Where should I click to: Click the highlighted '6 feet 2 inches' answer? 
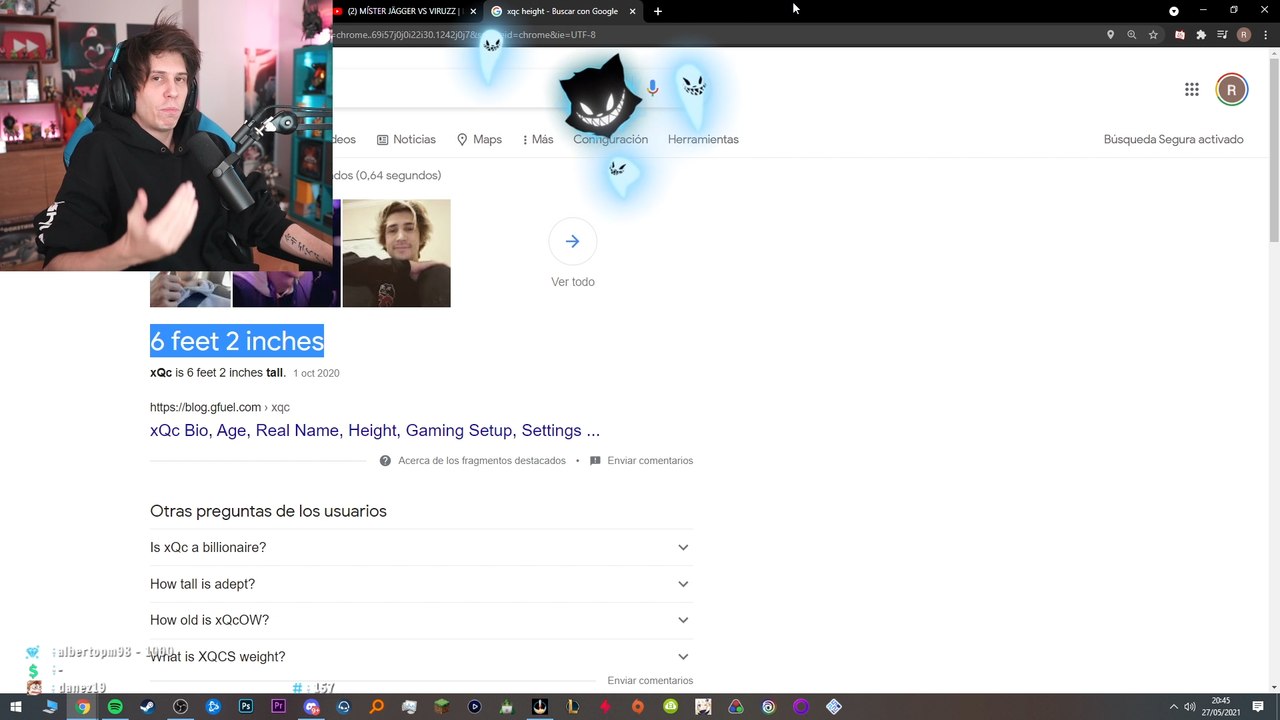[237, 341]
